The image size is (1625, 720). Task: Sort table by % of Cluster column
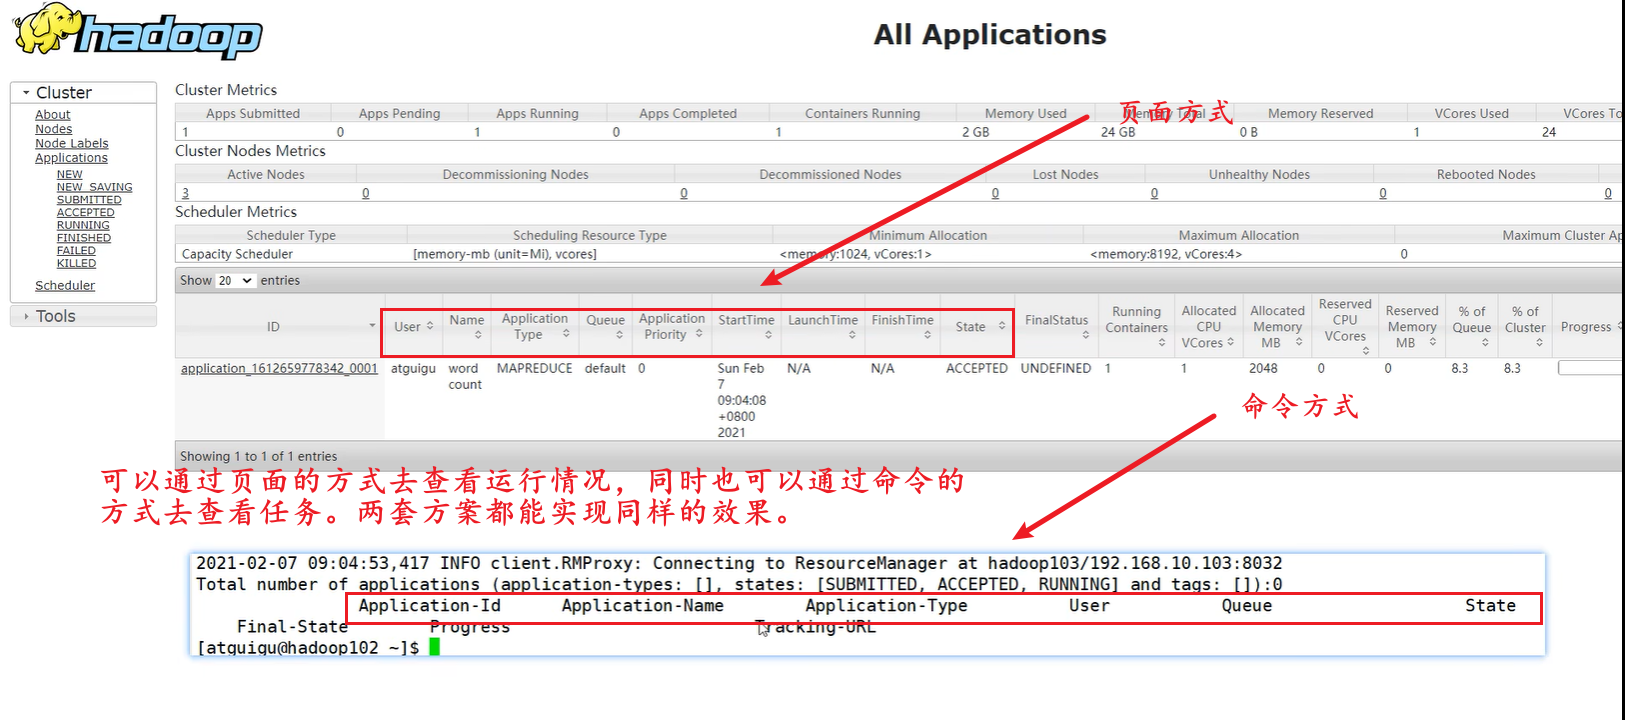coord(1525,326)
